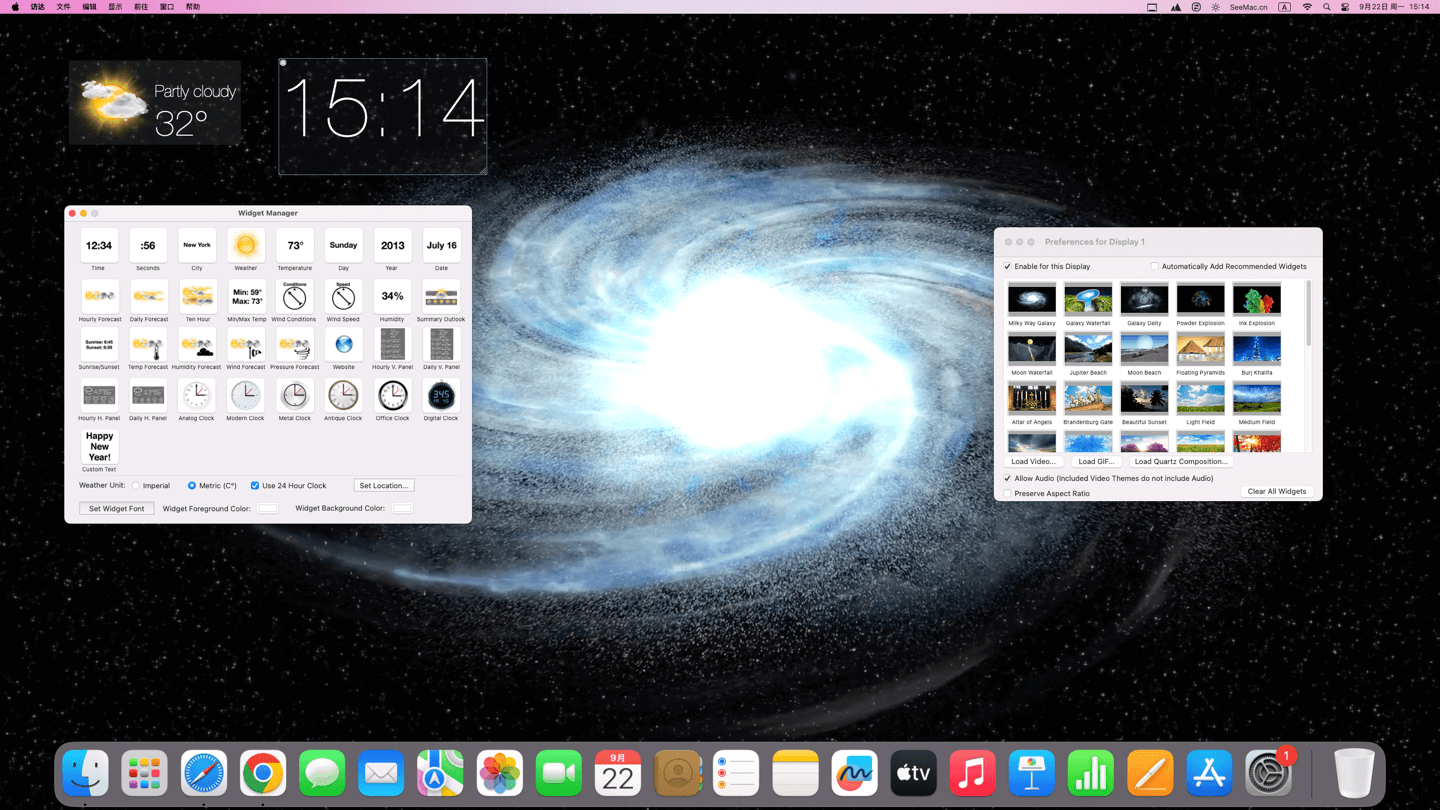The image size is (1440, 810).
Task: Add the Digital Clock widget
Action: tap(441, 396)
